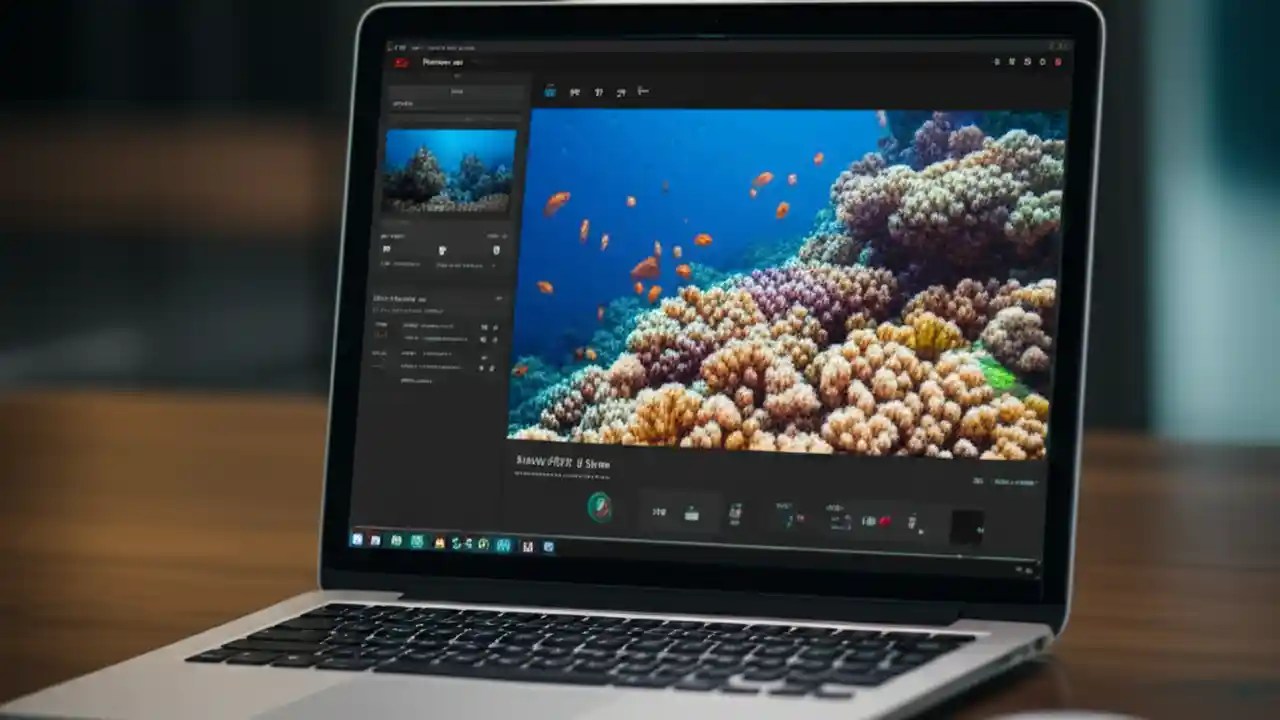Click the green record button below the preview
Image resolution: width=1280 pixels, height=720 pixels.
pos(597,509)
